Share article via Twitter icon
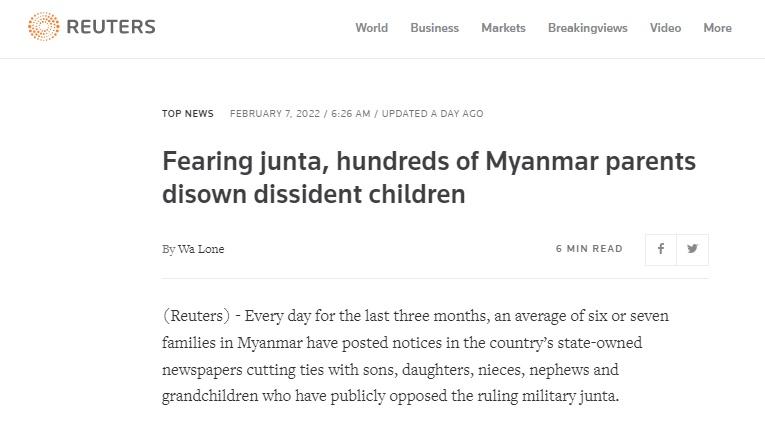 click(x=692, y=249)
